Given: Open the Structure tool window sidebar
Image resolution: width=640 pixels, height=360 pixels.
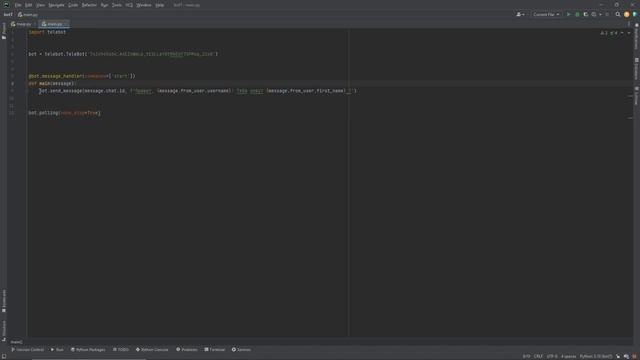Looking at the screenshot, I should point(4,331).
